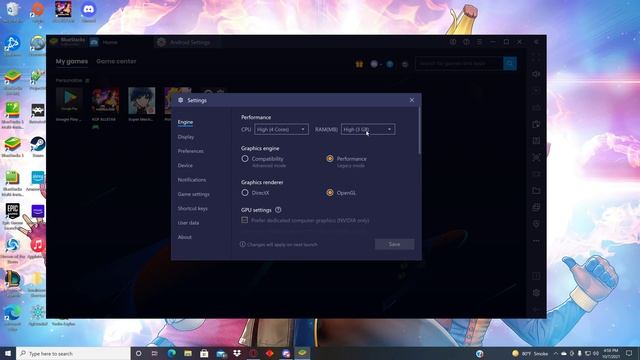Open Game center tab in BlueStacks
Screen dimensions: 640x360
116,61
